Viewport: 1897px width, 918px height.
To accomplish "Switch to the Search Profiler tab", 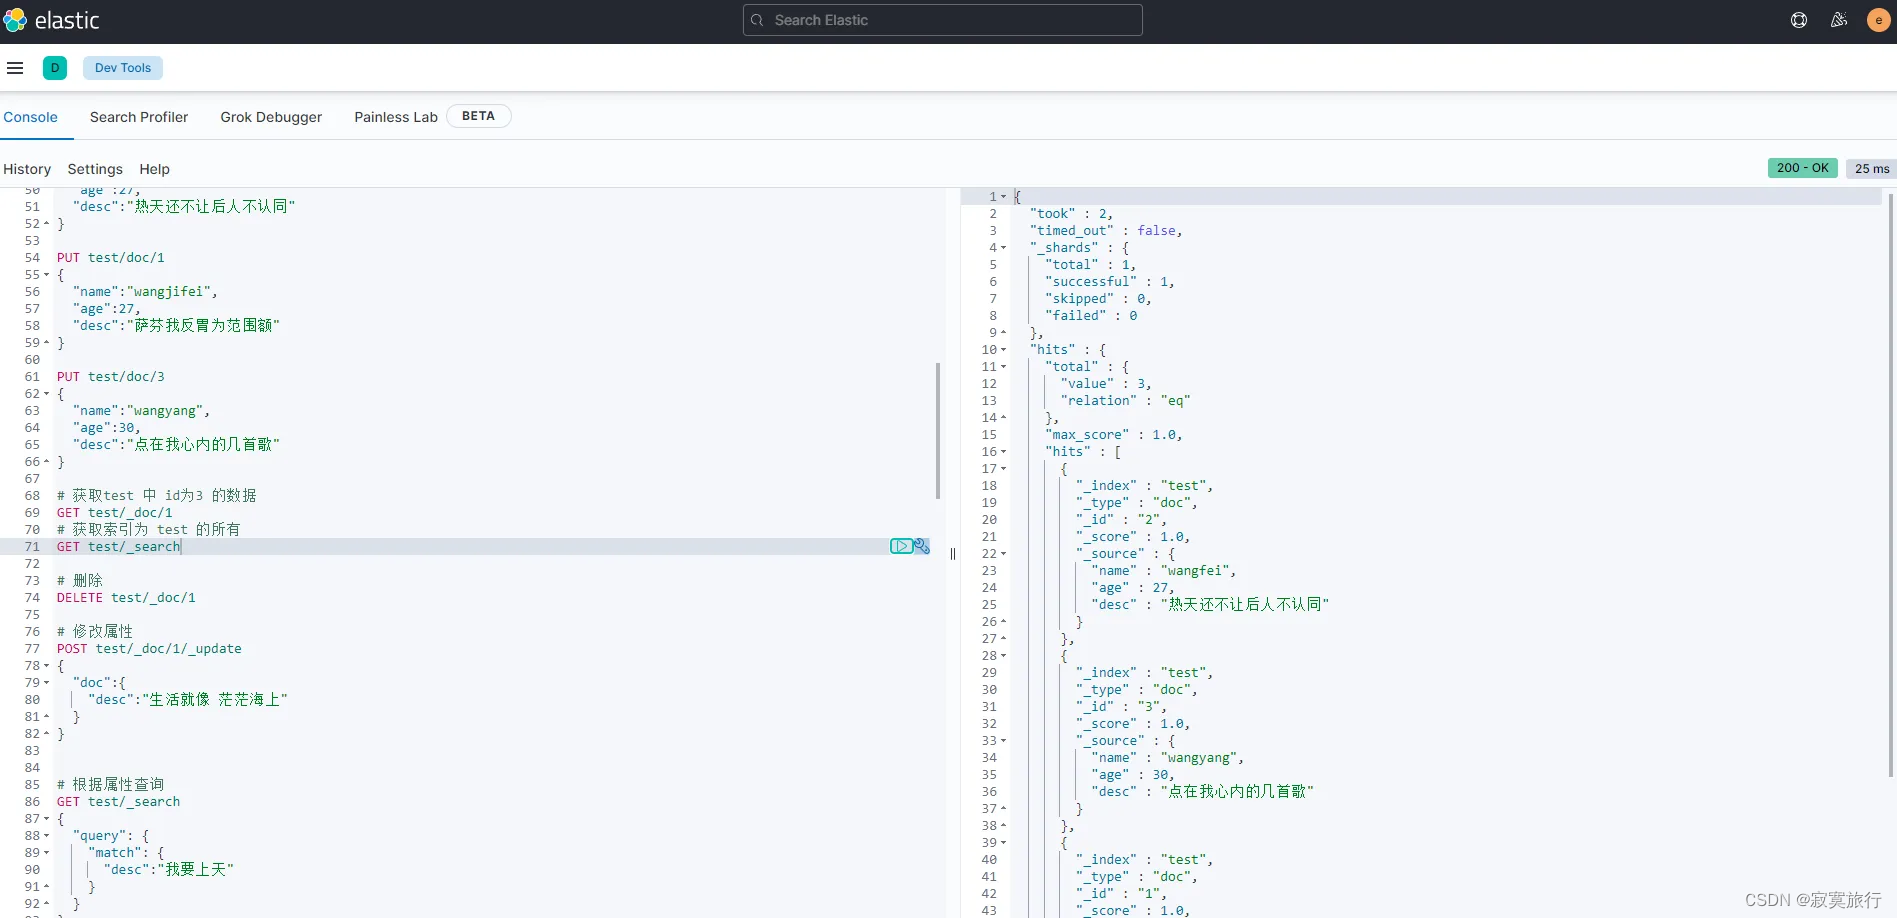I will click(x=139, y=117).
